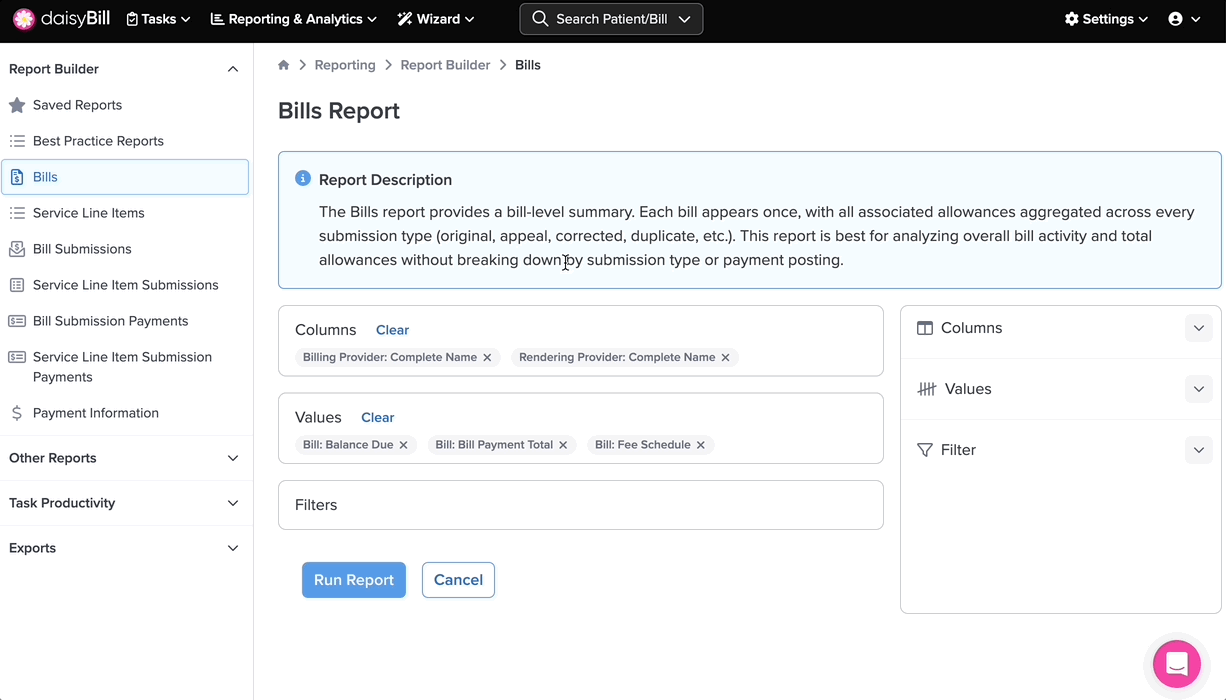Click the daisyBill logo
Screen dimensions: 1226x700
(62, 19)
